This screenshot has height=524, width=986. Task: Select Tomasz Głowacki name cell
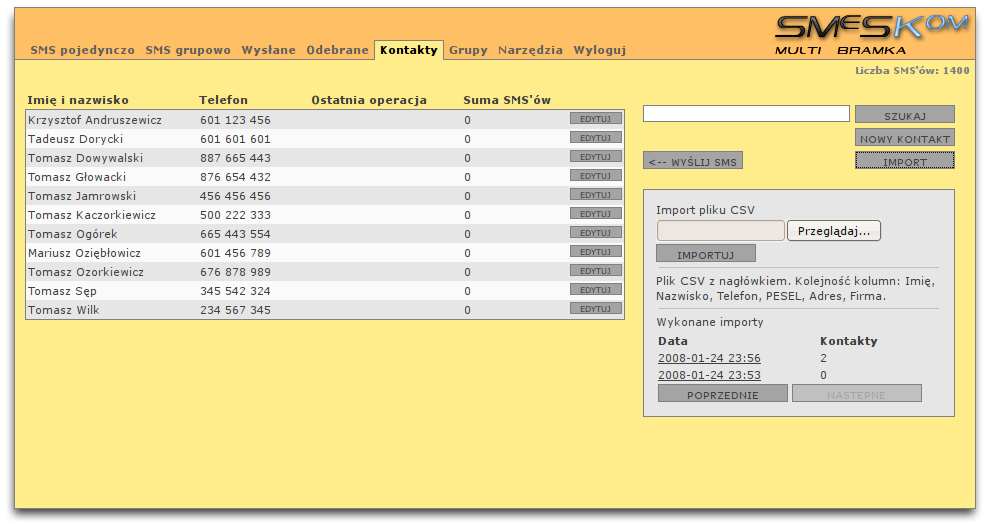click(x=77, y=177)
